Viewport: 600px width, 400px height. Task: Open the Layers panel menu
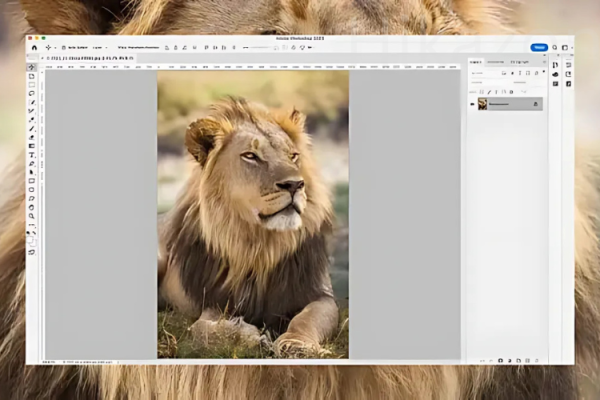pyautogui.click(x=544, y=62)
